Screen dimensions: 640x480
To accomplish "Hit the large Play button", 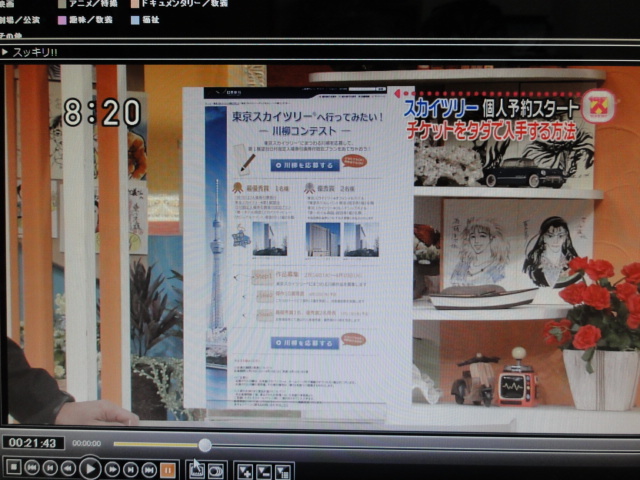I will [x=90, y=468].
